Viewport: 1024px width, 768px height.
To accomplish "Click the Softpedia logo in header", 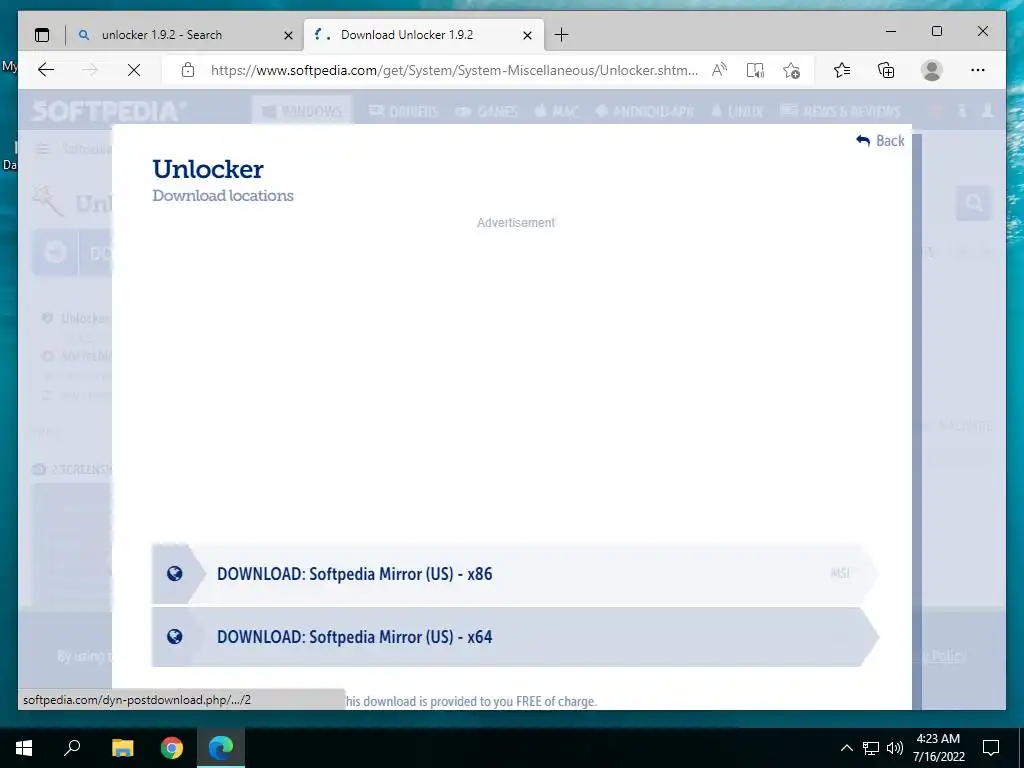I will (x=109, y=111).
